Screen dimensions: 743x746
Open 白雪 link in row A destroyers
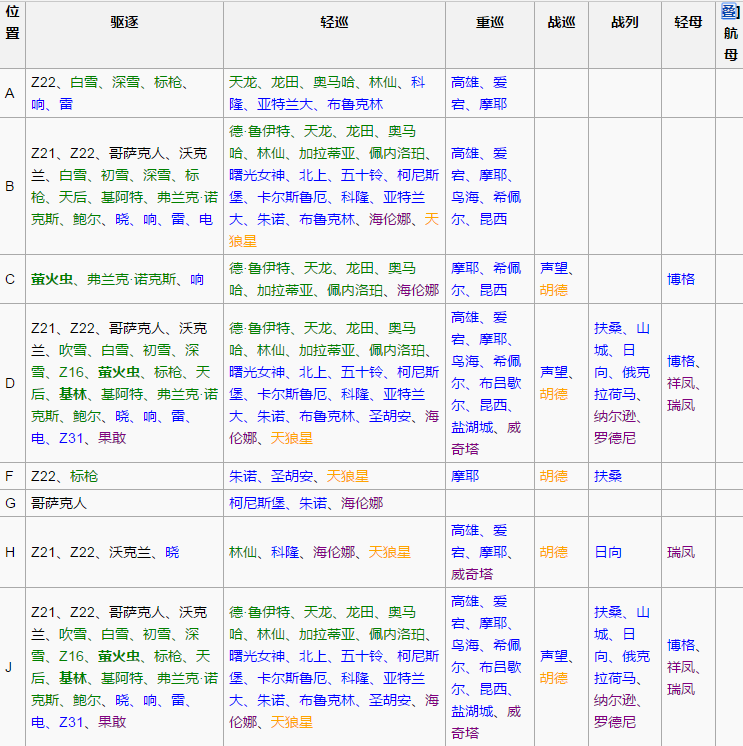(84, 82)
